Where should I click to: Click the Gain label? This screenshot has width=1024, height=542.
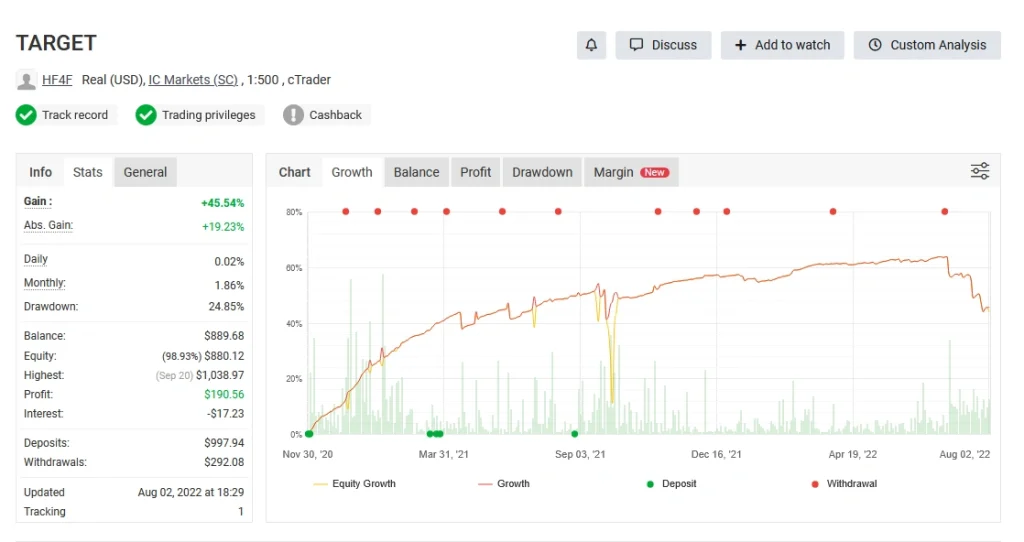tap(38, 202)
